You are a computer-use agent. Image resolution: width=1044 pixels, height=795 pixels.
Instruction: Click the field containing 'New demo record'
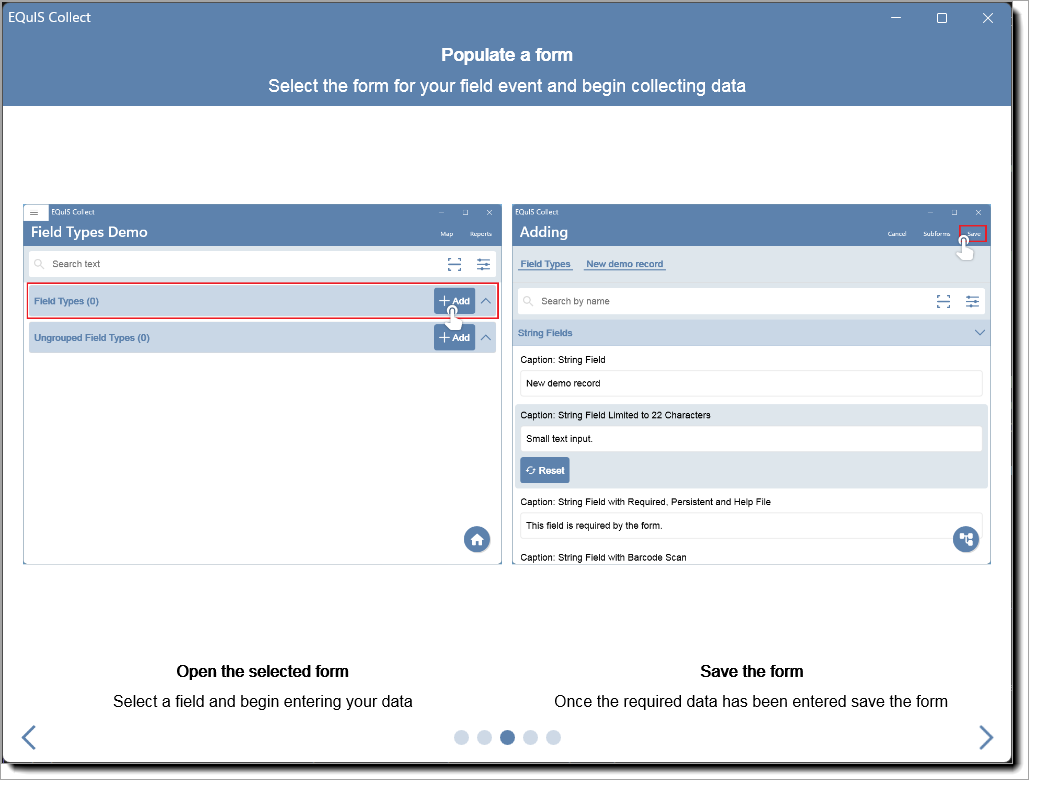coord(751,384)
